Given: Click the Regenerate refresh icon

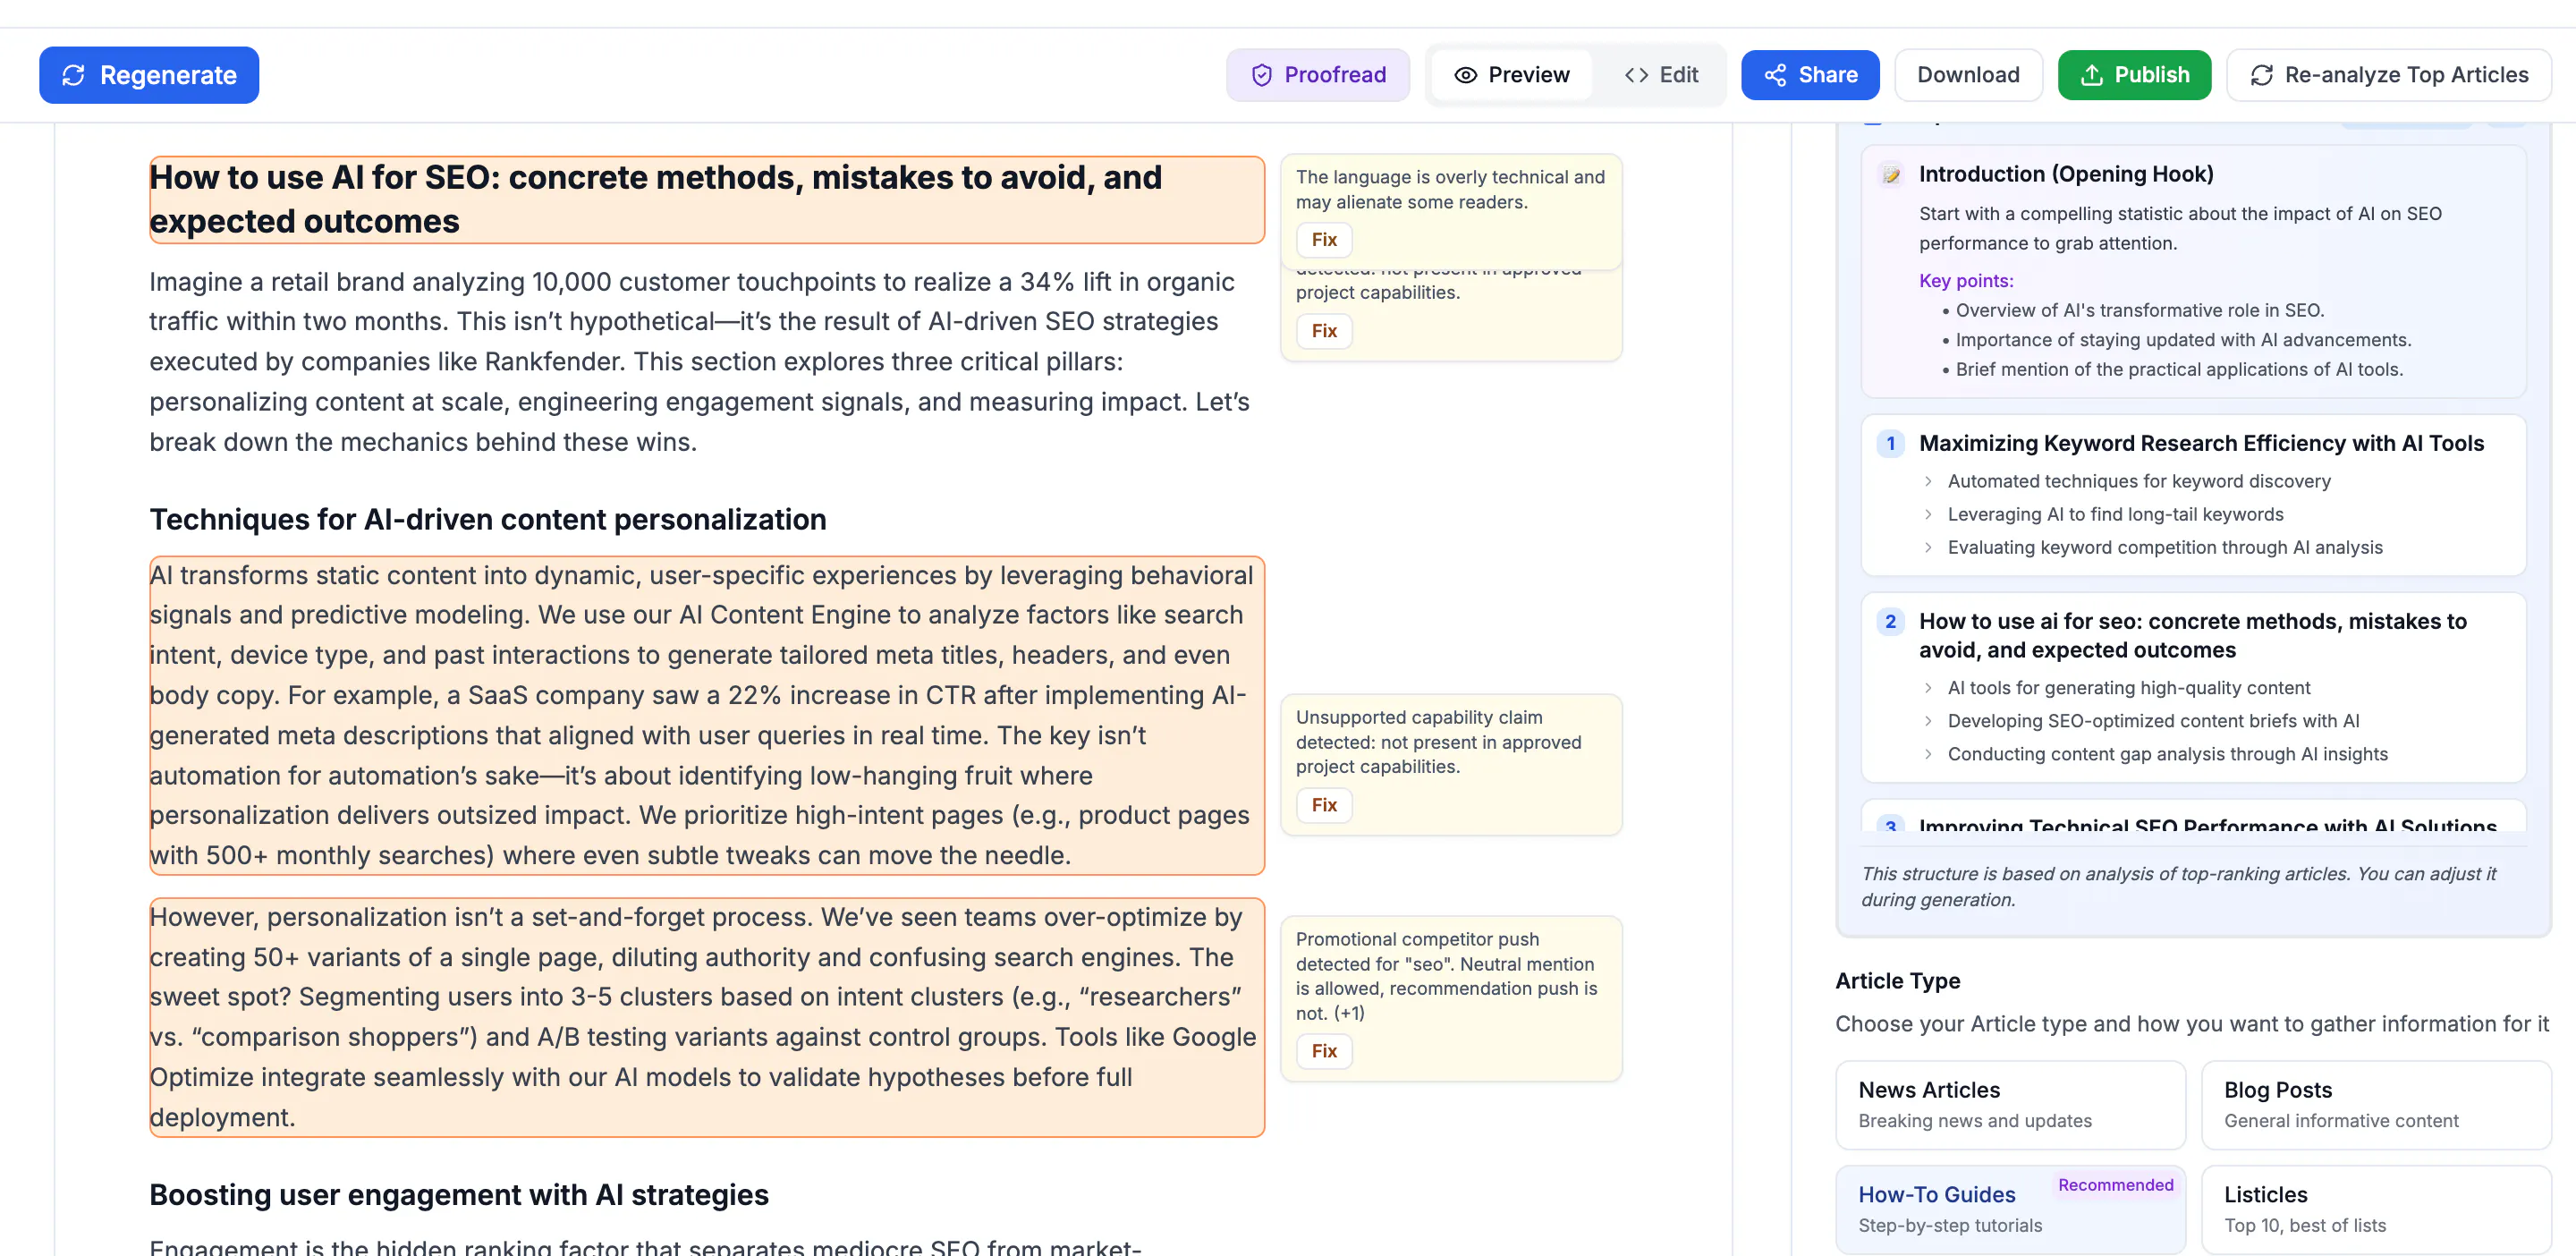Looking at the screenshot, I should (73, 75).
